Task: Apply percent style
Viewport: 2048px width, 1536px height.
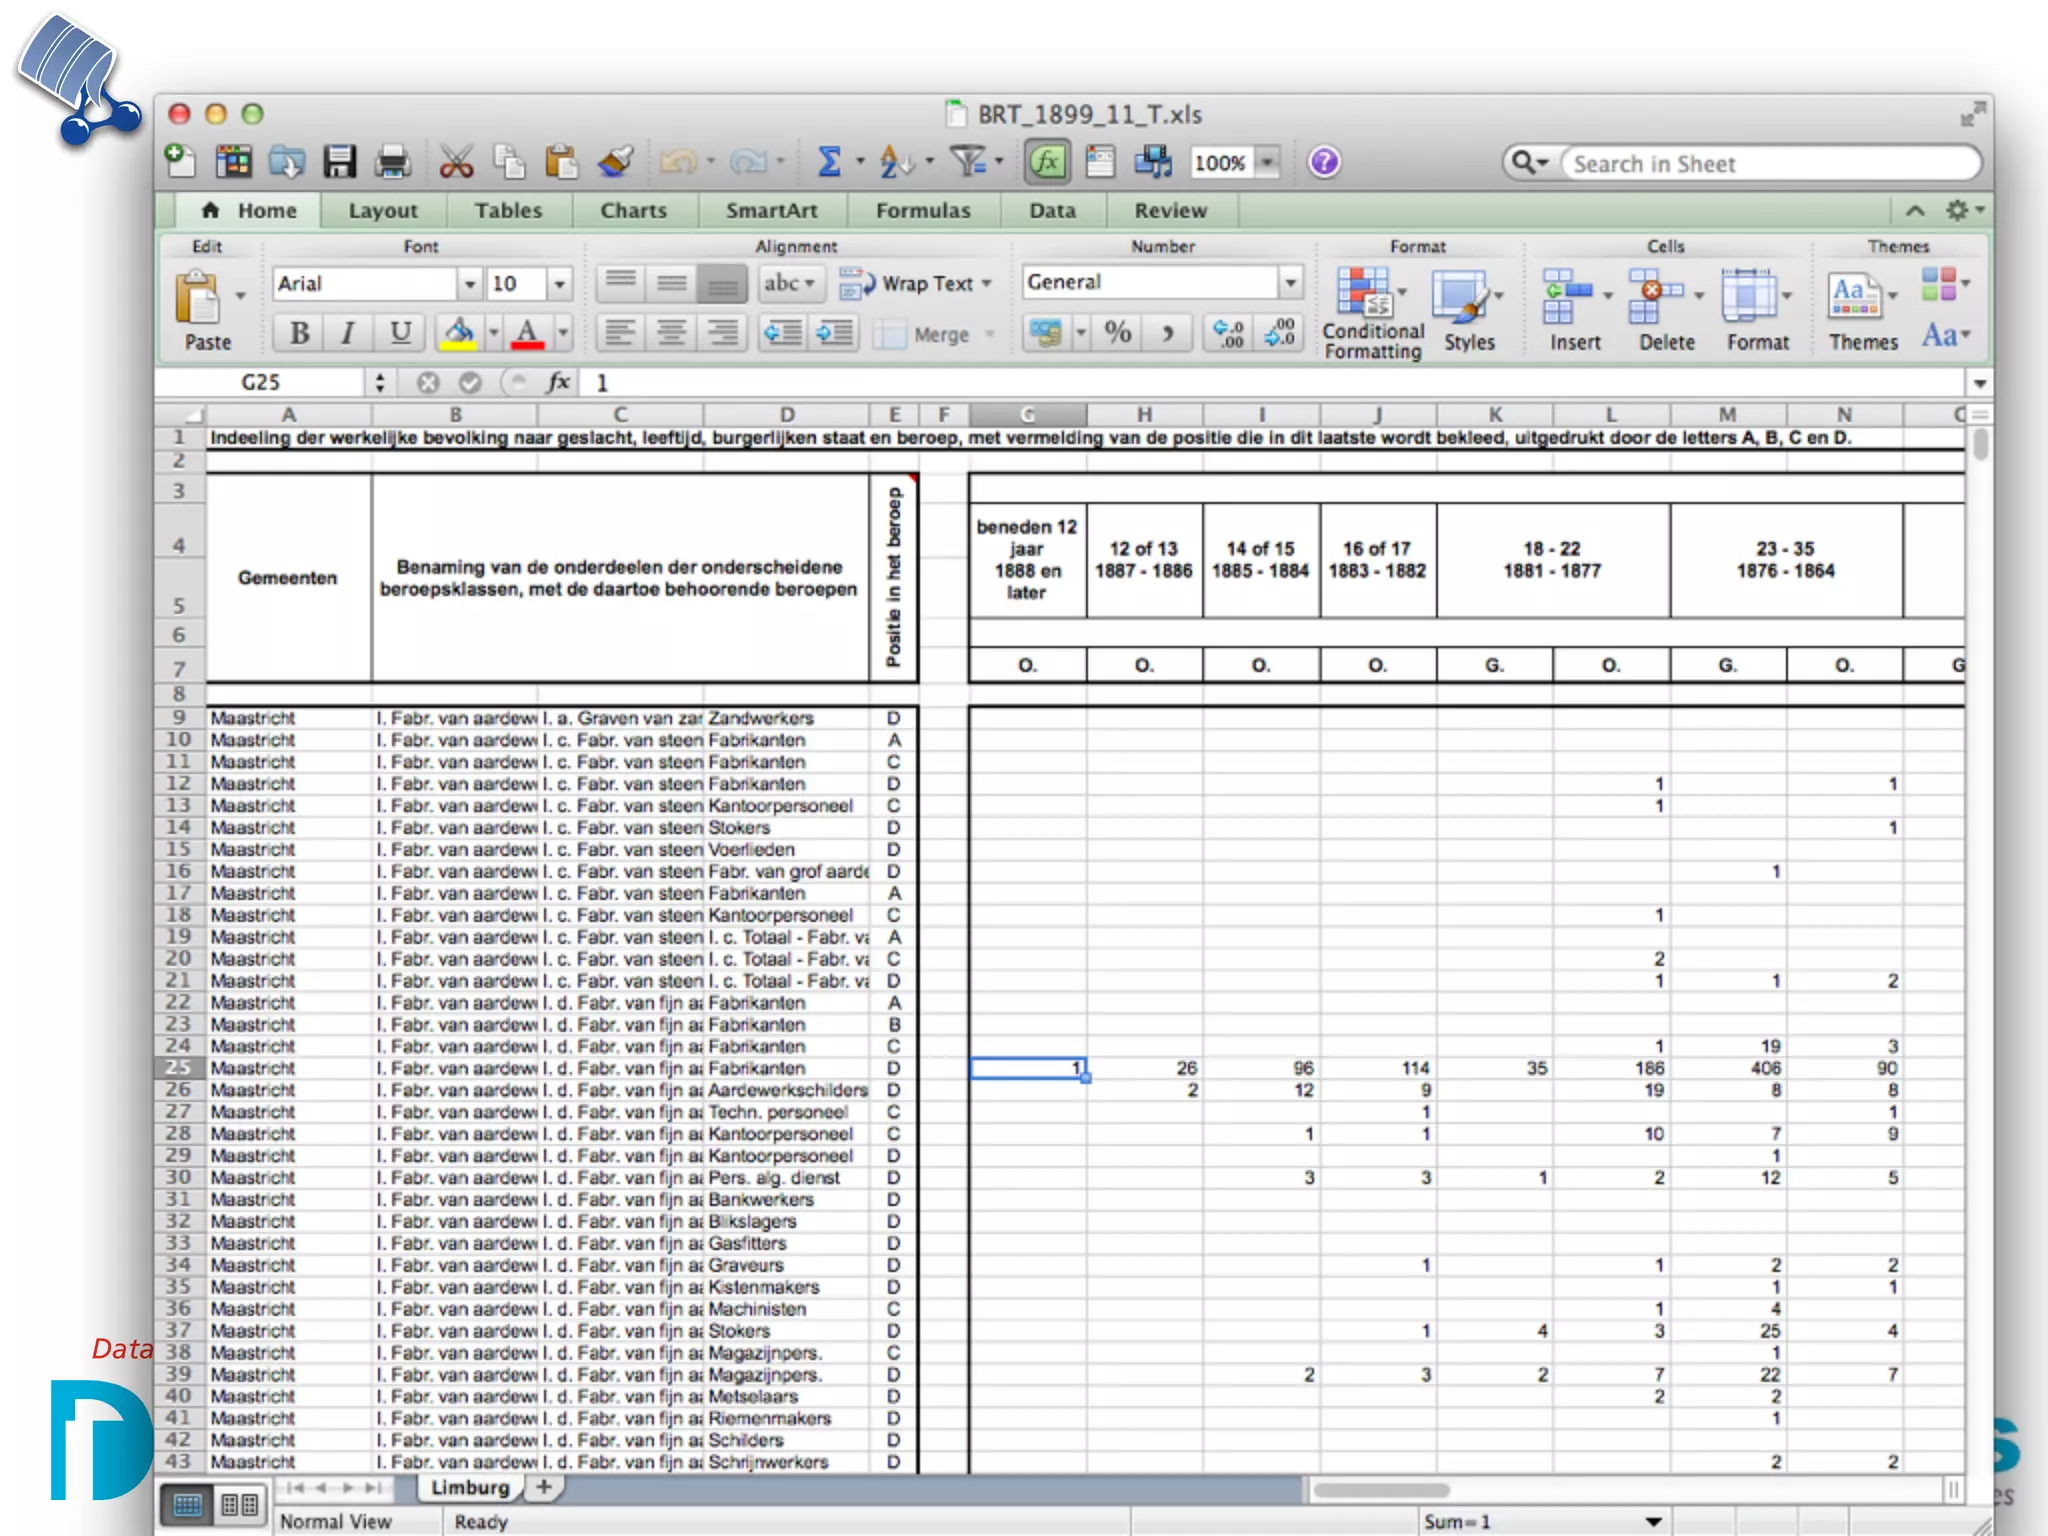Action: point(1118,333)
